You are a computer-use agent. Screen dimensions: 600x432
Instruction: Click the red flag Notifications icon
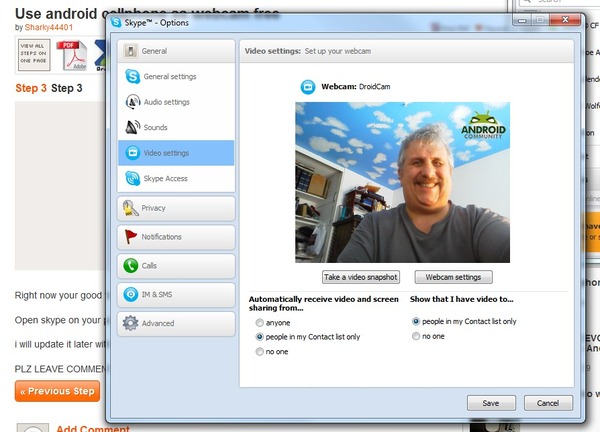[130, 237]
